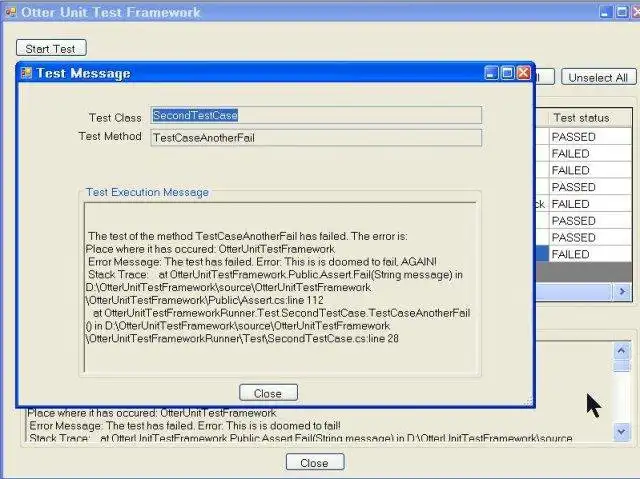Click the Test Message dialog title icon

click(x=27, y=73)
